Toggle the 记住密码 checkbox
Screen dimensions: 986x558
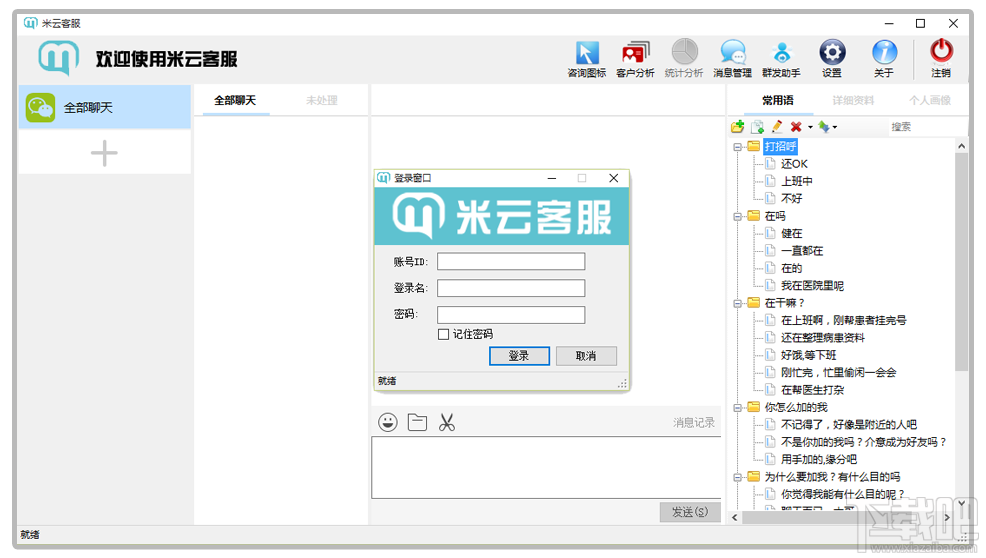tap(443, 334)
